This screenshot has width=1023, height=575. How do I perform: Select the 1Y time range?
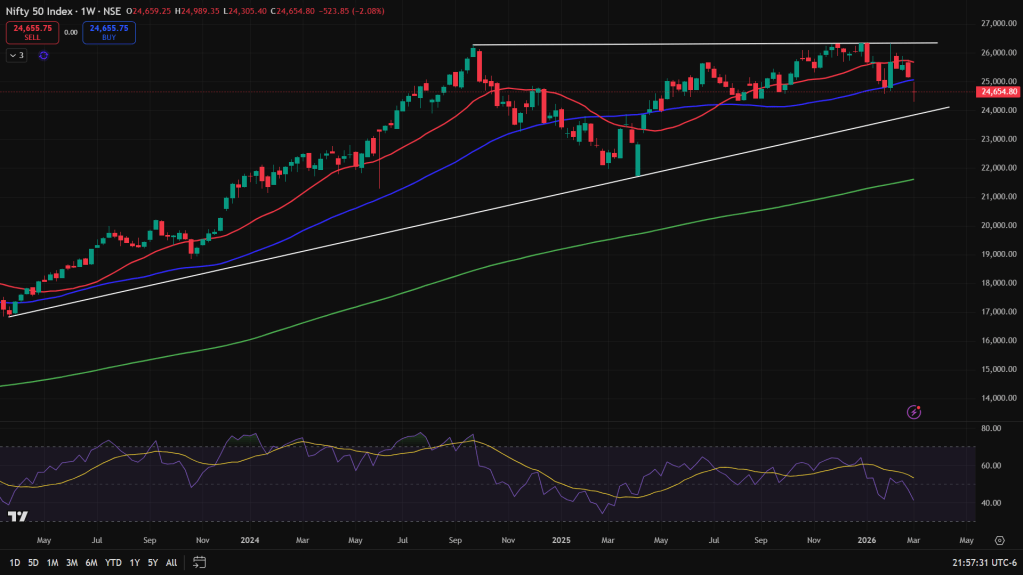(x=134, y=562)
